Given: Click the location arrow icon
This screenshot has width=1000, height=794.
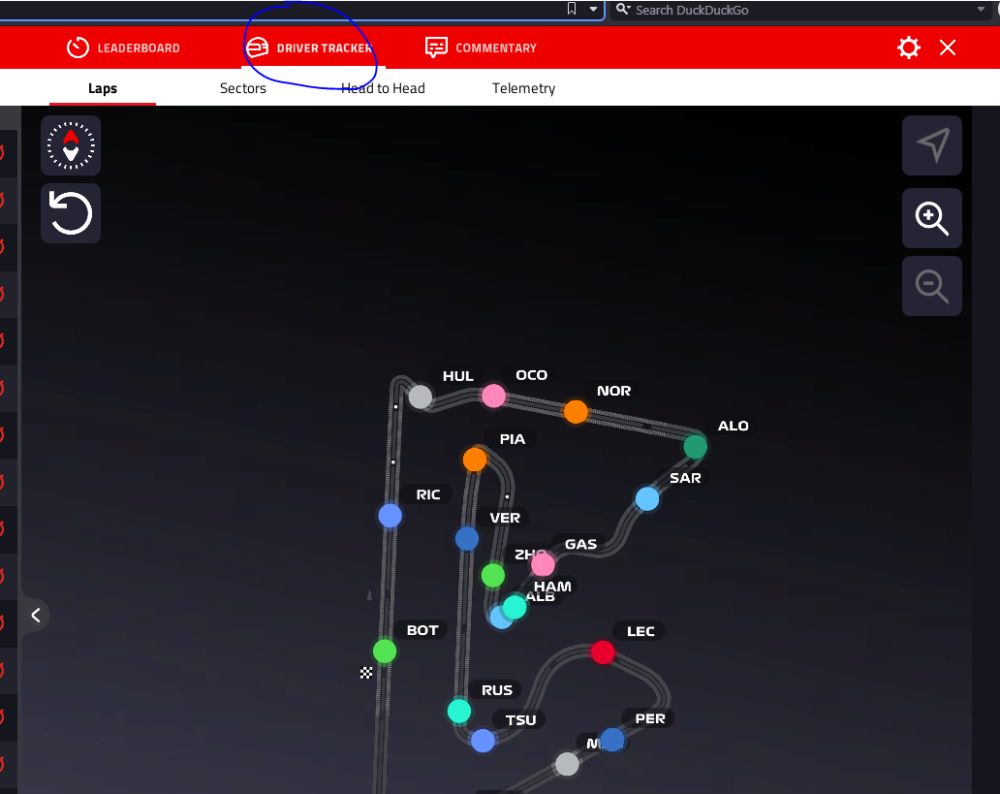Looking at the screenshot, I should tap(932, 146).
